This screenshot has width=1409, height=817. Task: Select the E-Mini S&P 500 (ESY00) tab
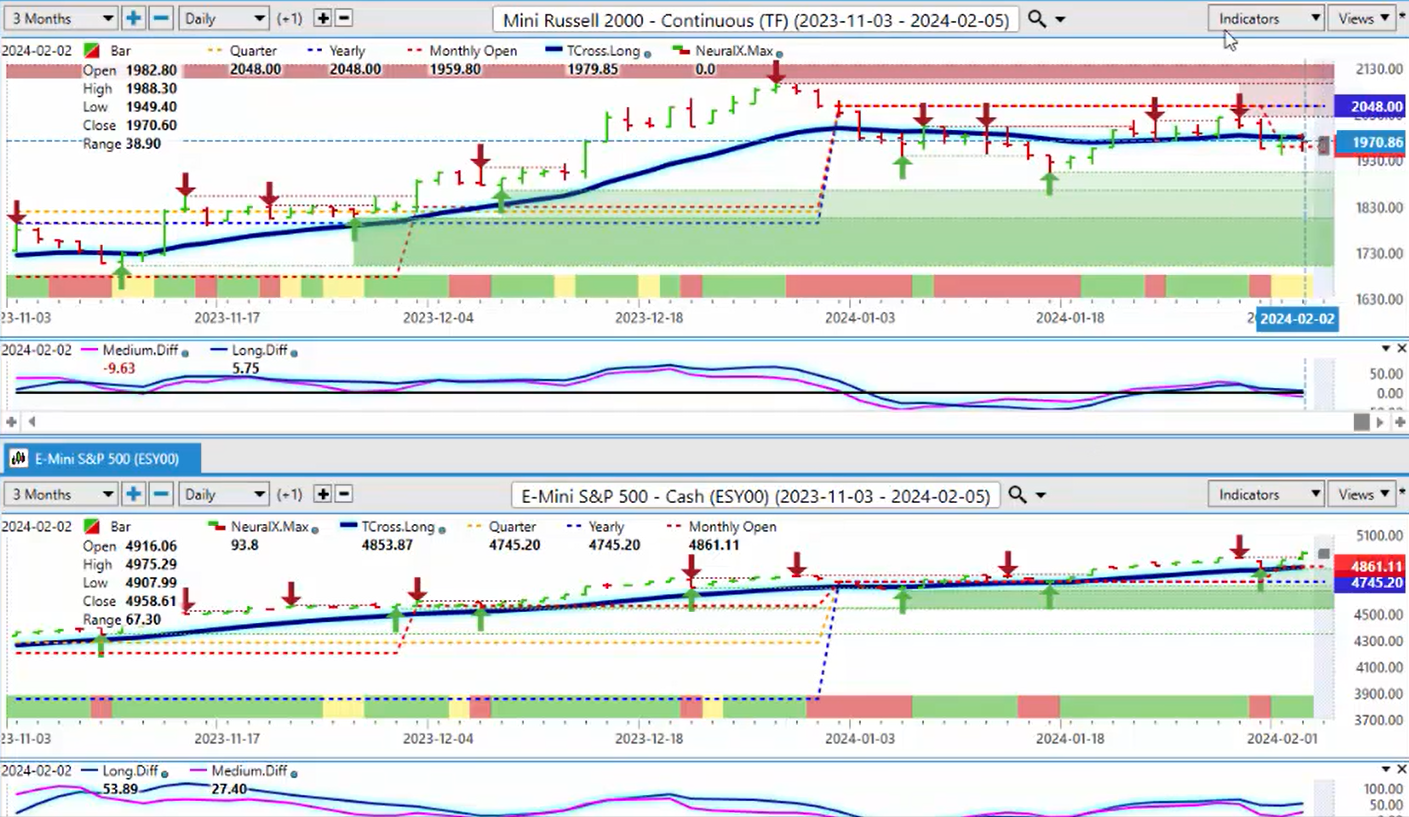tap(103, 459)
